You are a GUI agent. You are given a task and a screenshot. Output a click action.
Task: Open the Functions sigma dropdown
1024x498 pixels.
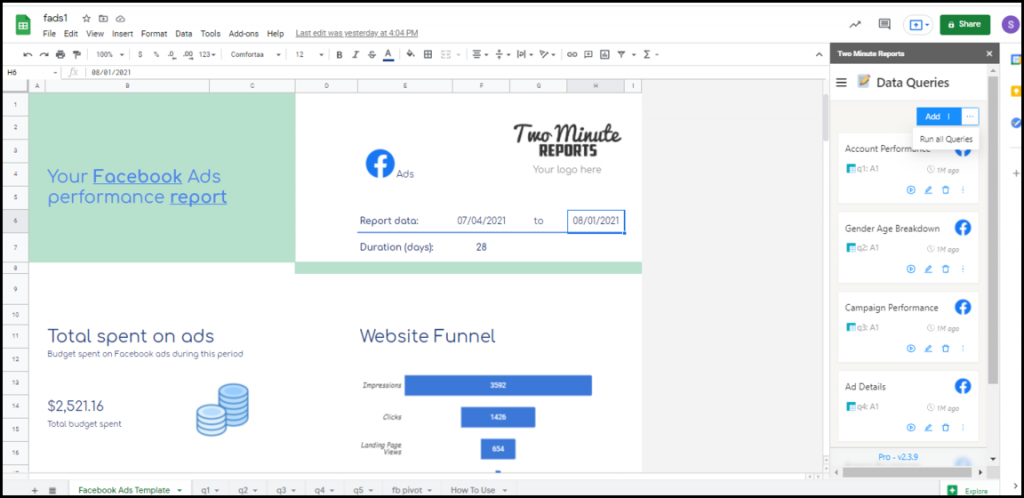[x=650, y=55]
